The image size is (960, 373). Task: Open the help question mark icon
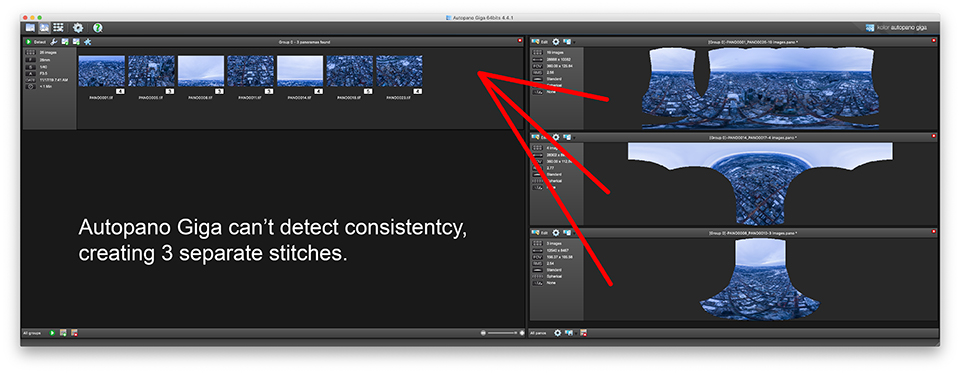[97, 28]
